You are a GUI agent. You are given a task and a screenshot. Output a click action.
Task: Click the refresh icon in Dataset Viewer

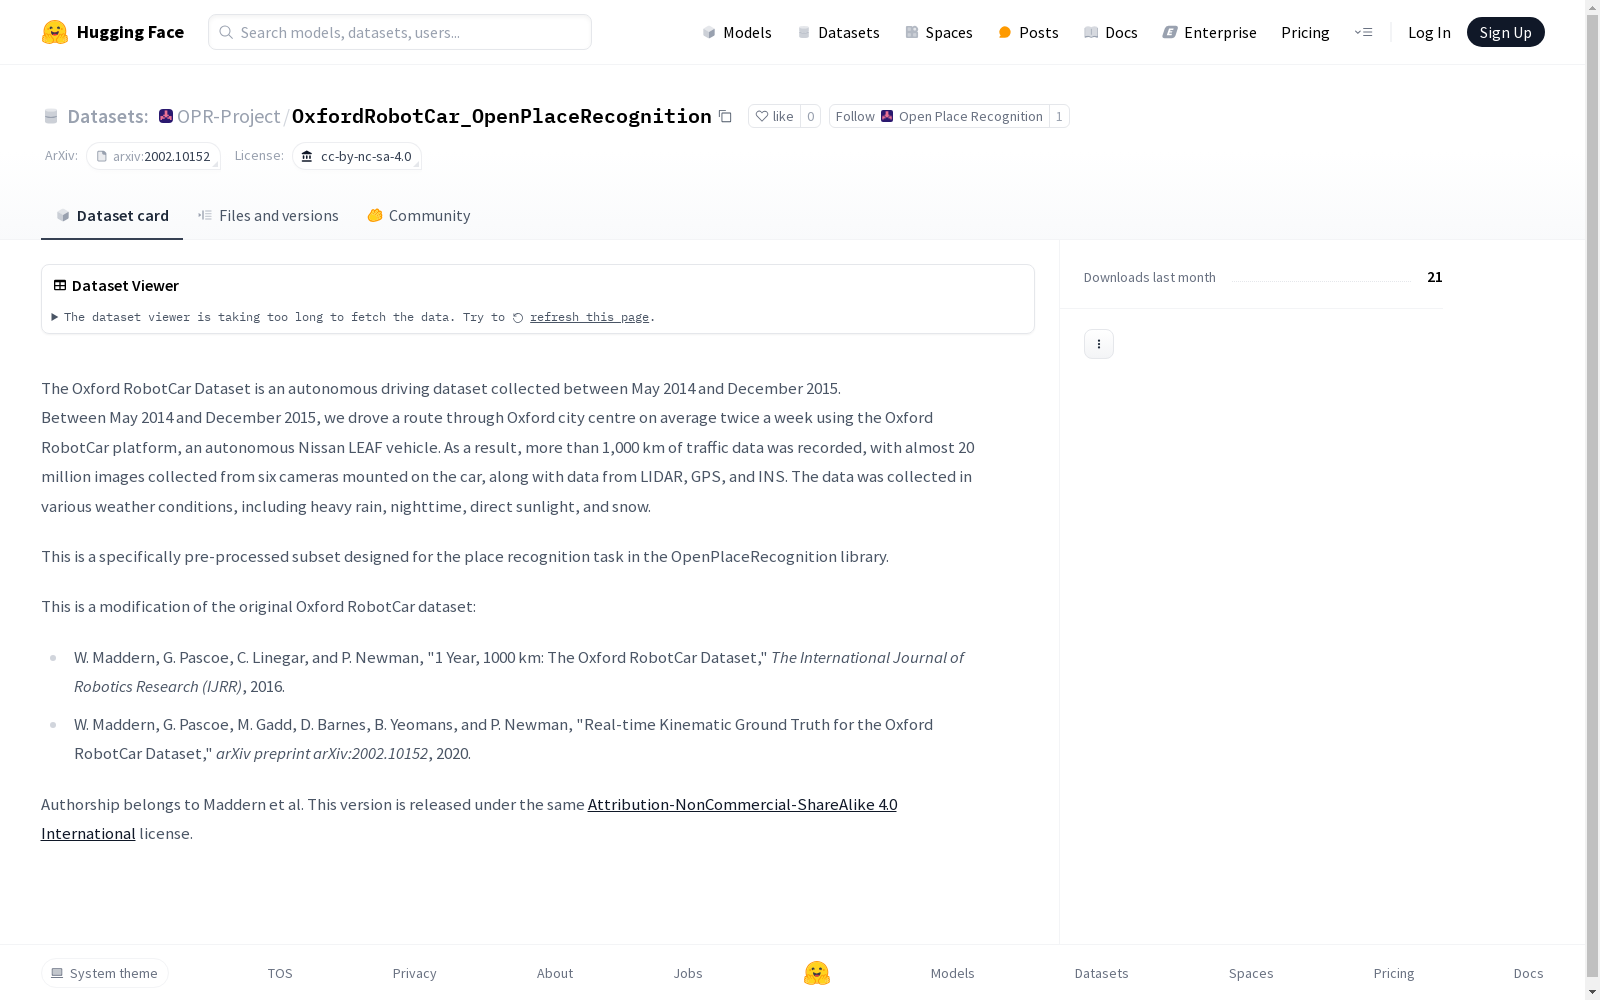[x=518, y=318]
